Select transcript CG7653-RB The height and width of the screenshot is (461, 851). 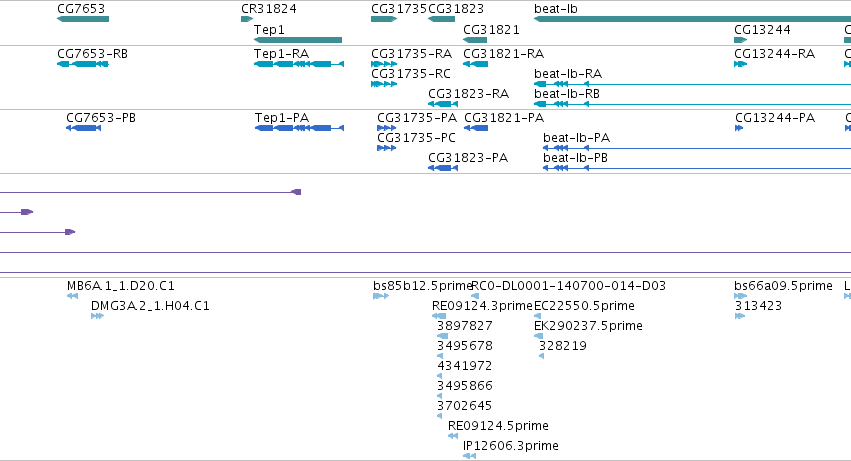[x=92, y=54]
